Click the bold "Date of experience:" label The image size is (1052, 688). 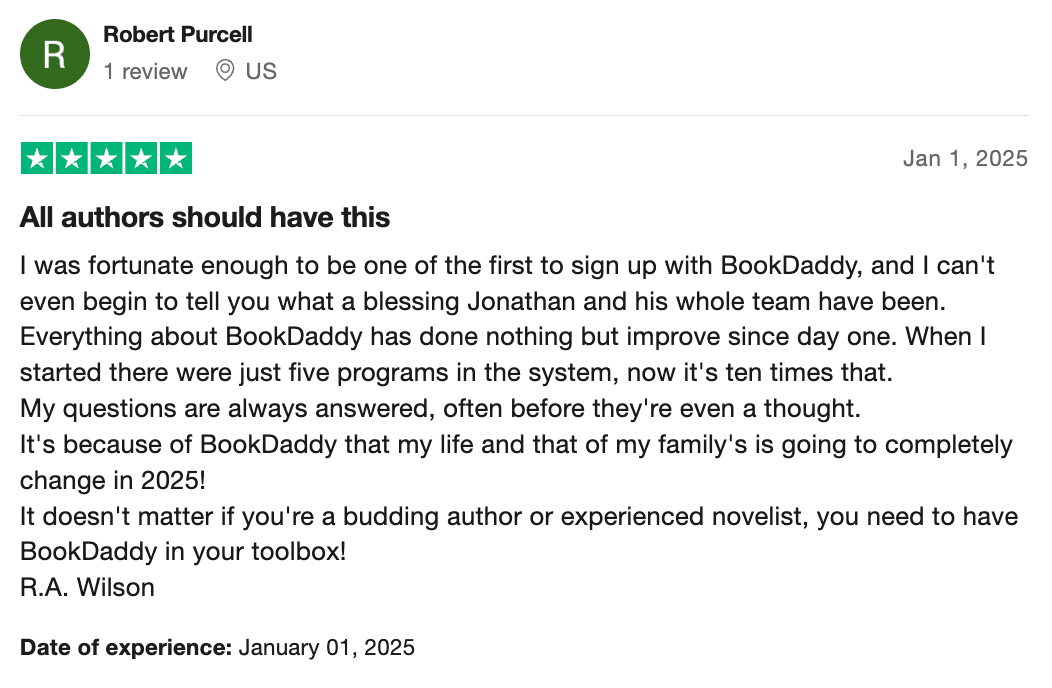(x=126, y=647)
